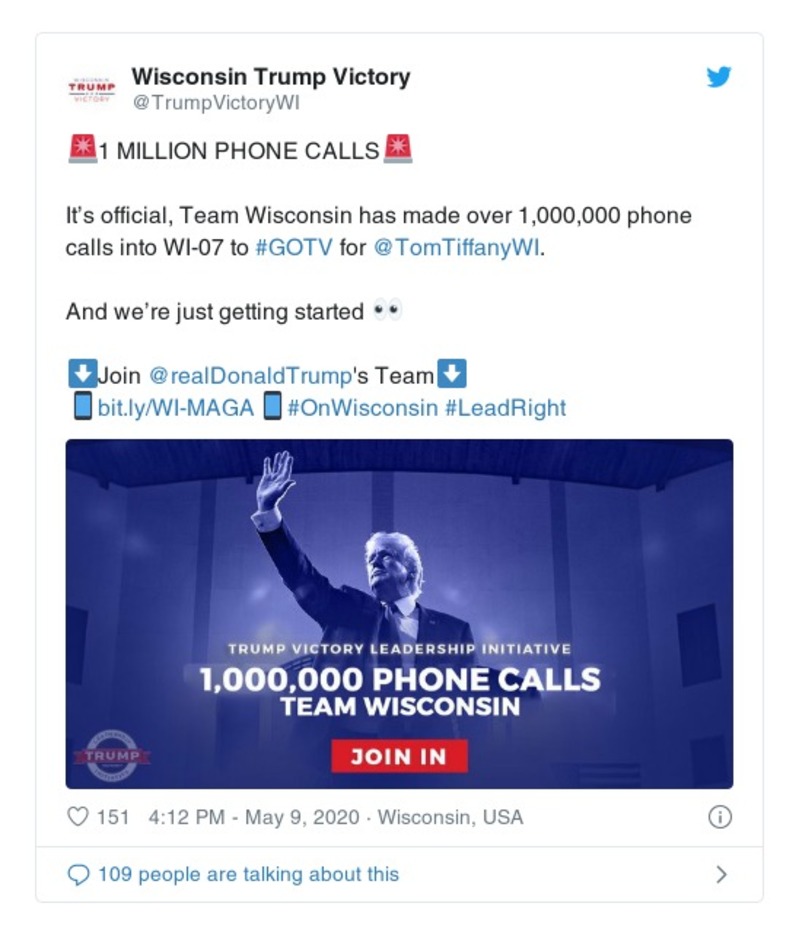Click the Twitter bird logo
Viewport: 799px width, 935px height.
click(719, 78)
